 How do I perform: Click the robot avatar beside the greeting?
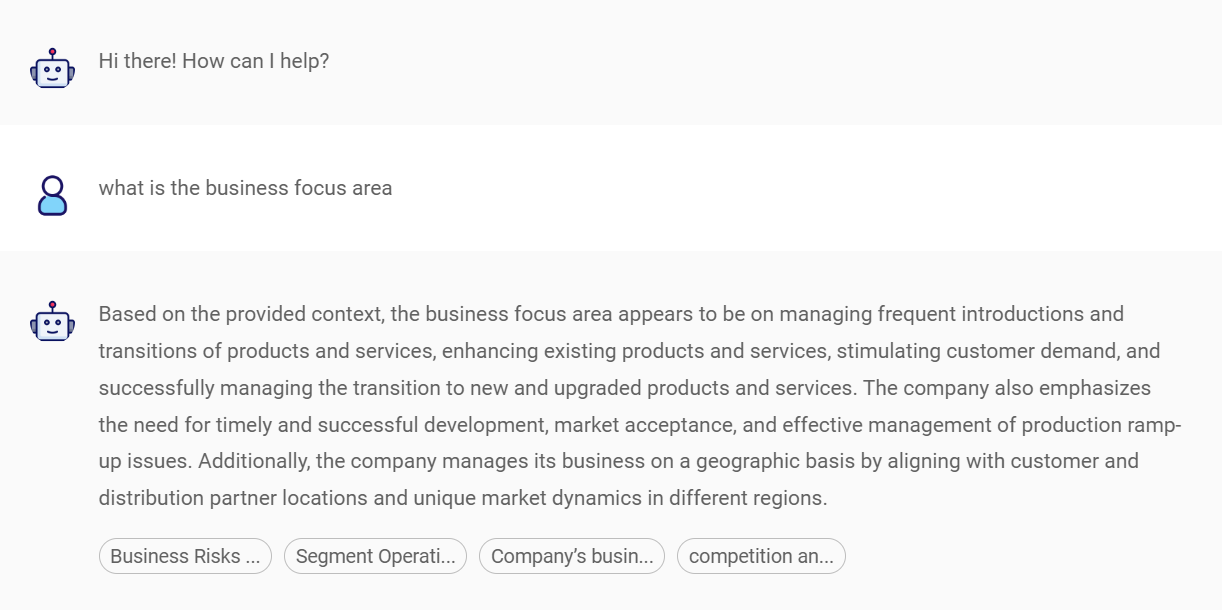pyautogui.click(x=52, y=68)
